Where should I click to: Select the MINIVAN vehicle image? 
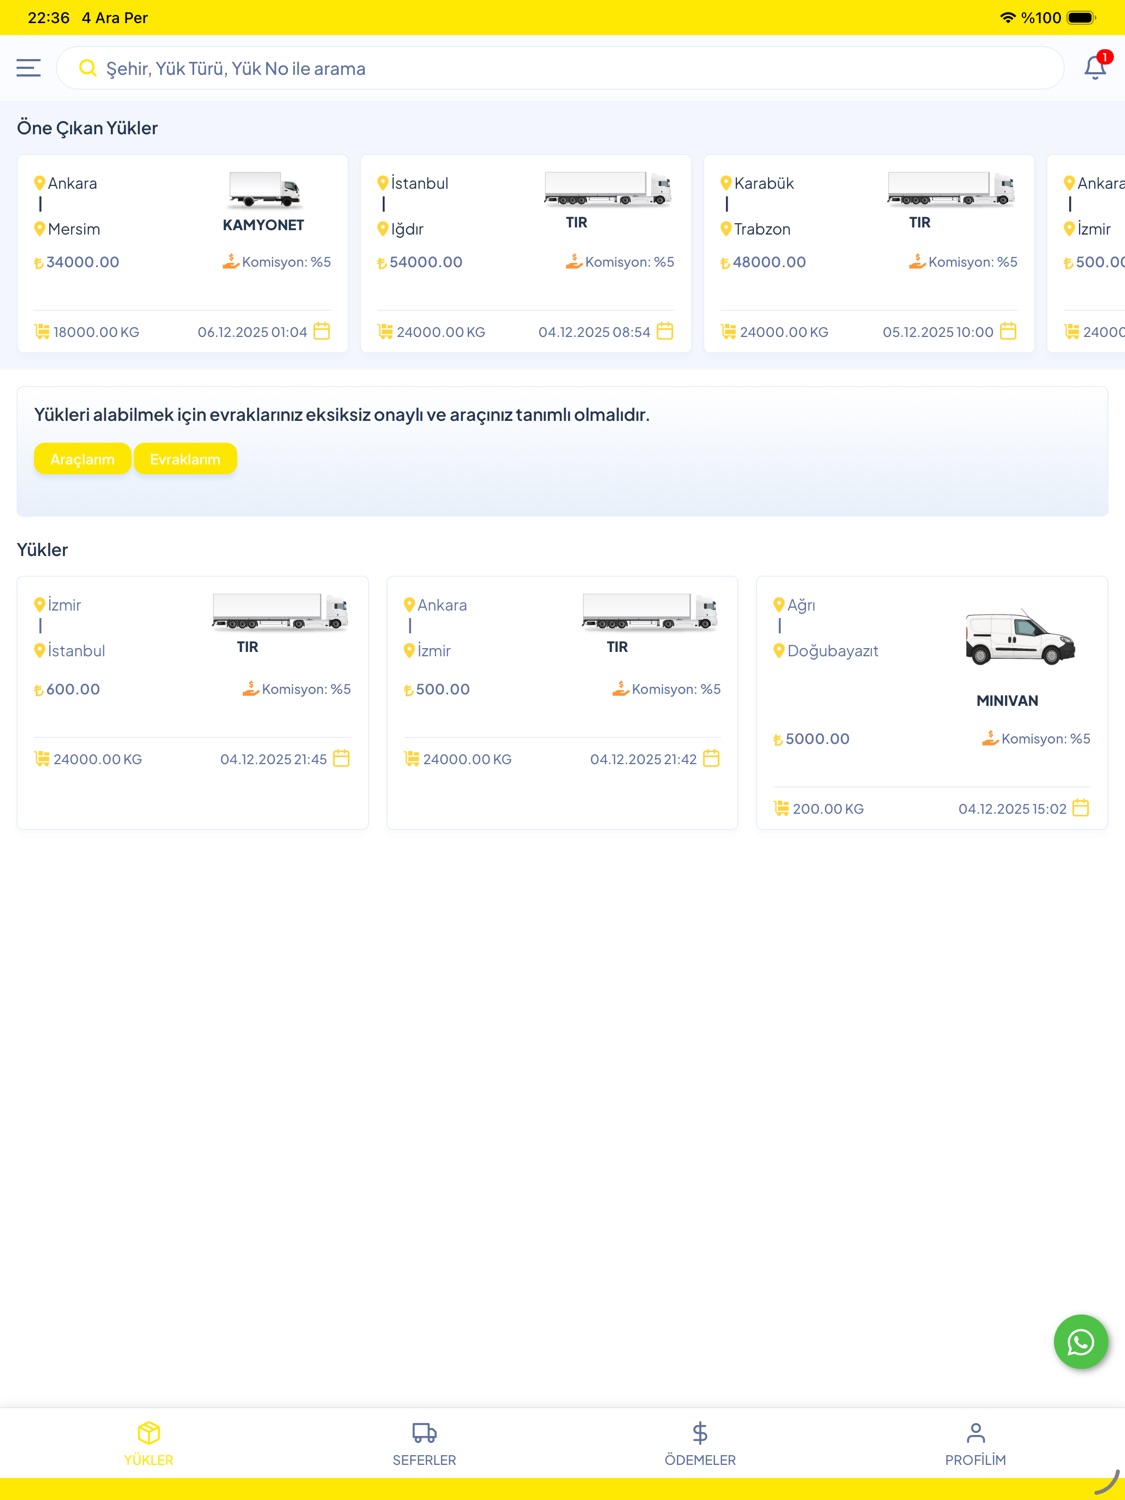tap(1020, 639)
